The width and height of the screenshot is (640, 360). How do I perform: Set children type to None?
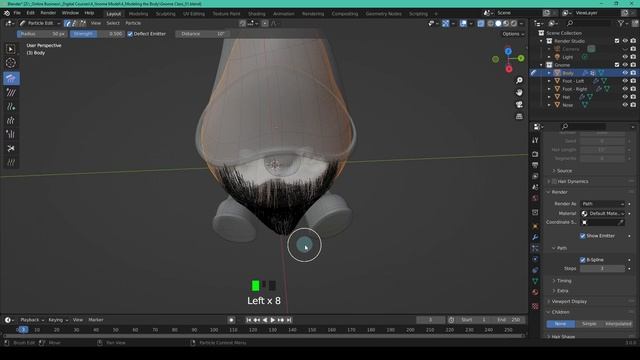561,324
